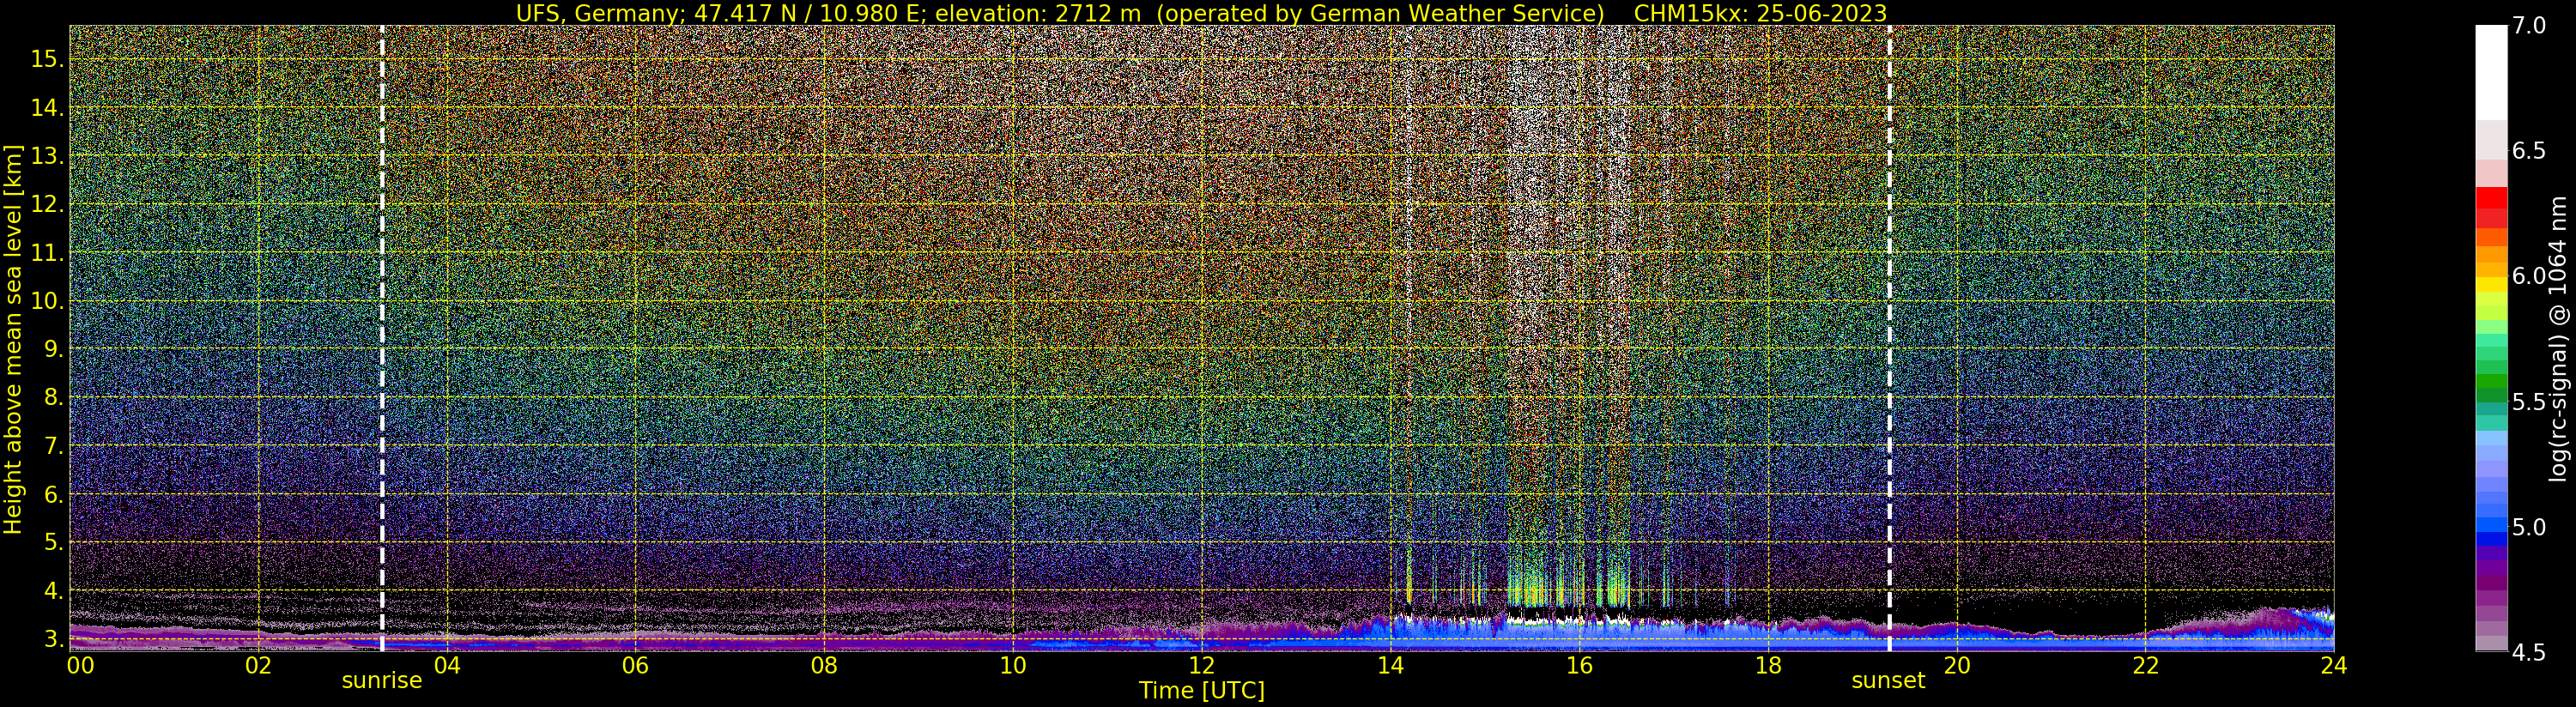The height and width of the screenshot is (707, 2576).
Task: Click the white dashed sunset marker line
Action: click(x=1889, y=338)
